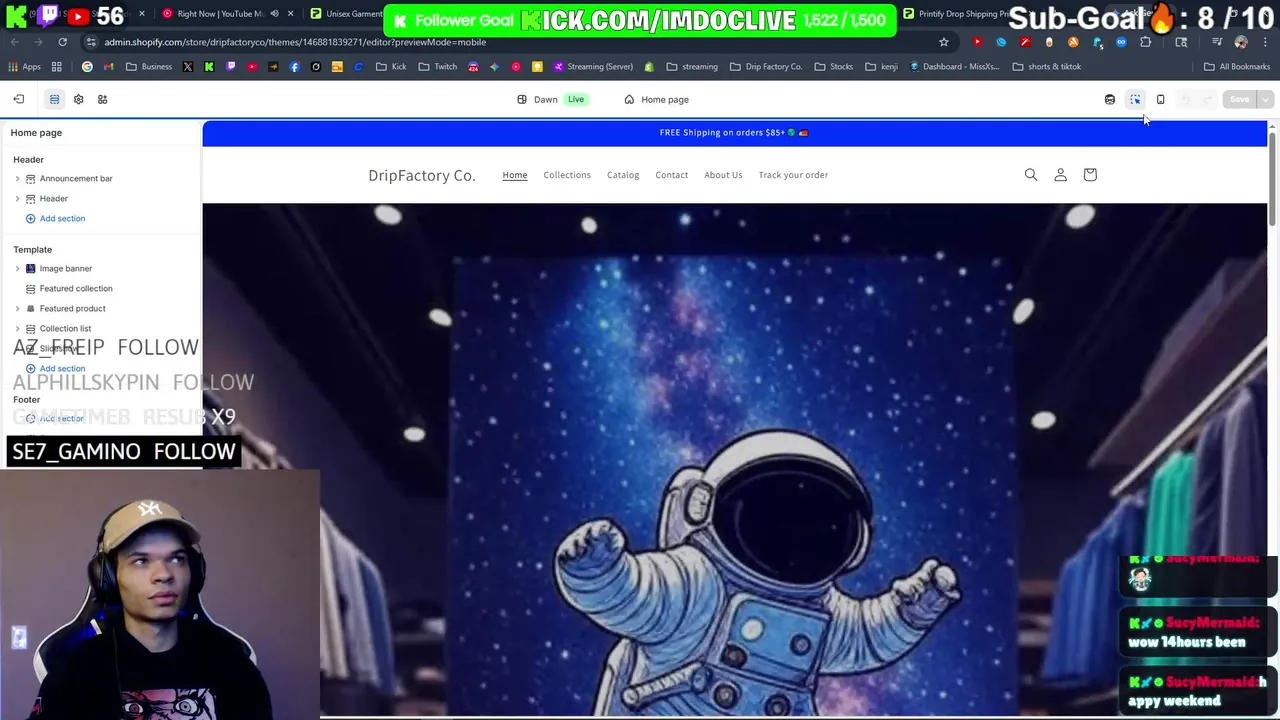Click the theme icon beside Dawn
This screenshot has height=720, width=1280.
(x=522, y=99)
